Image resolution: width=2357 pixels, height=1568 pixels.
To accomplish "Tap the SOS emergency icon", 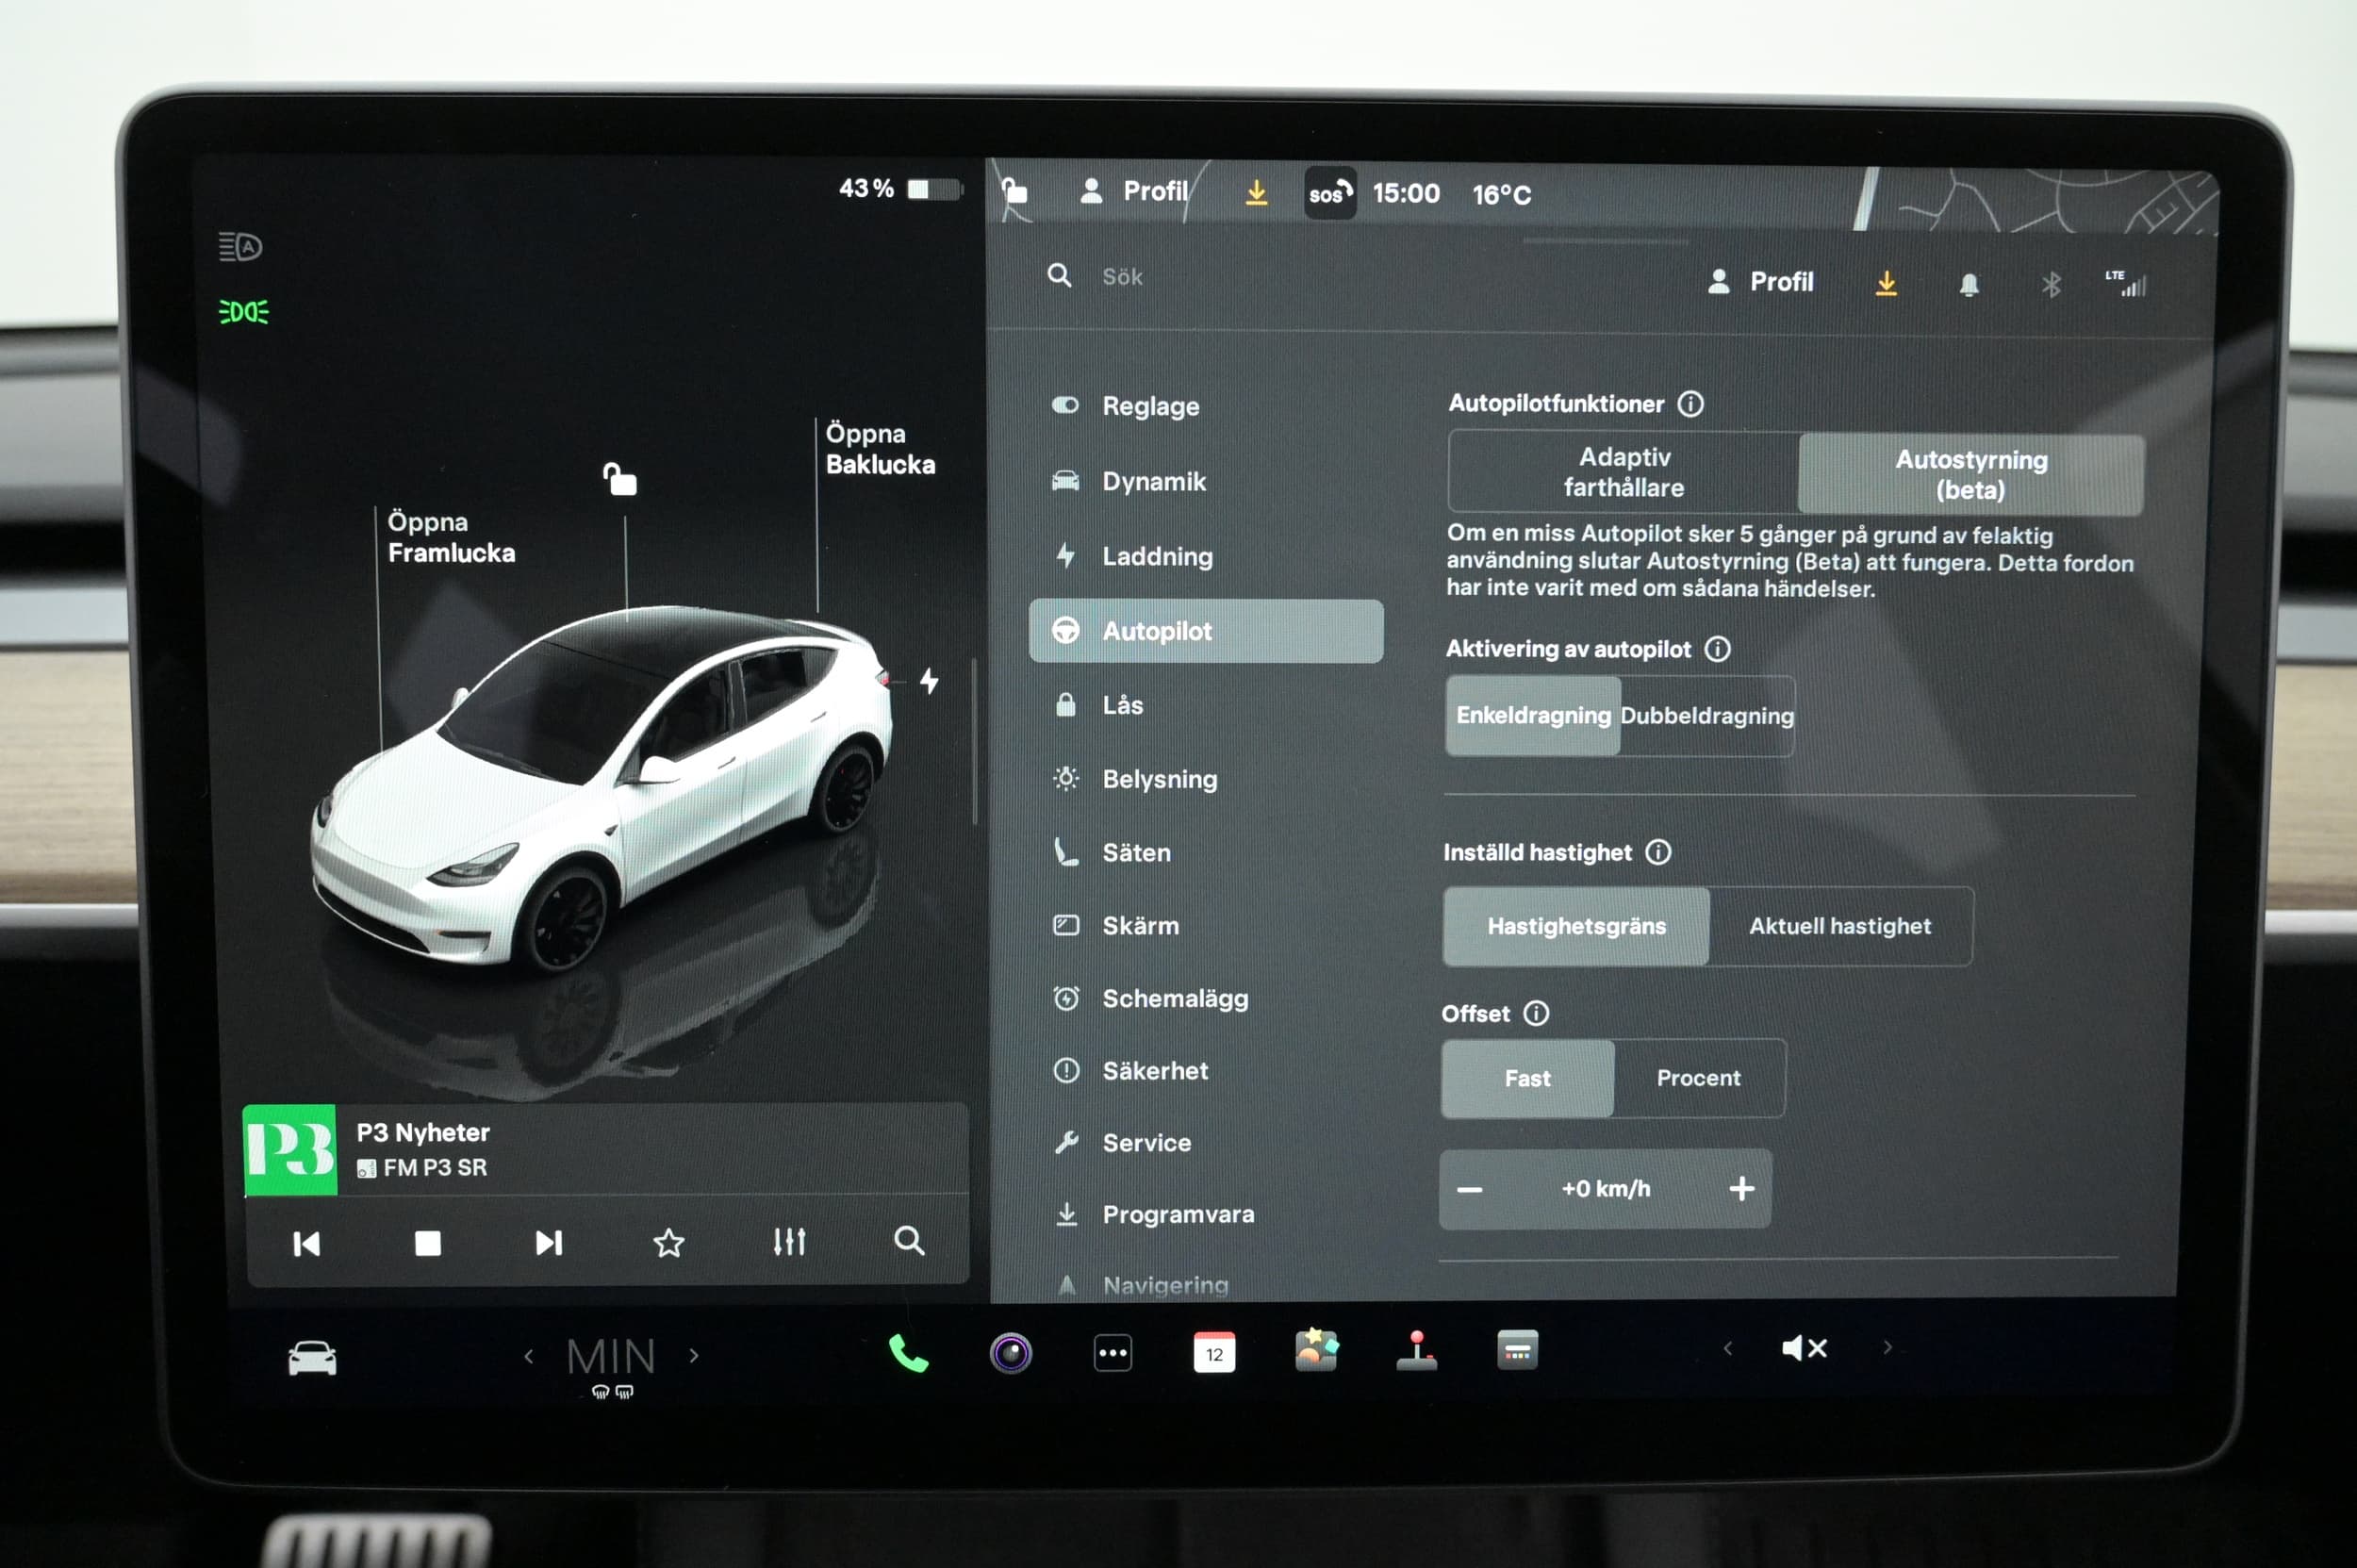I will [x=1330, y=193].
